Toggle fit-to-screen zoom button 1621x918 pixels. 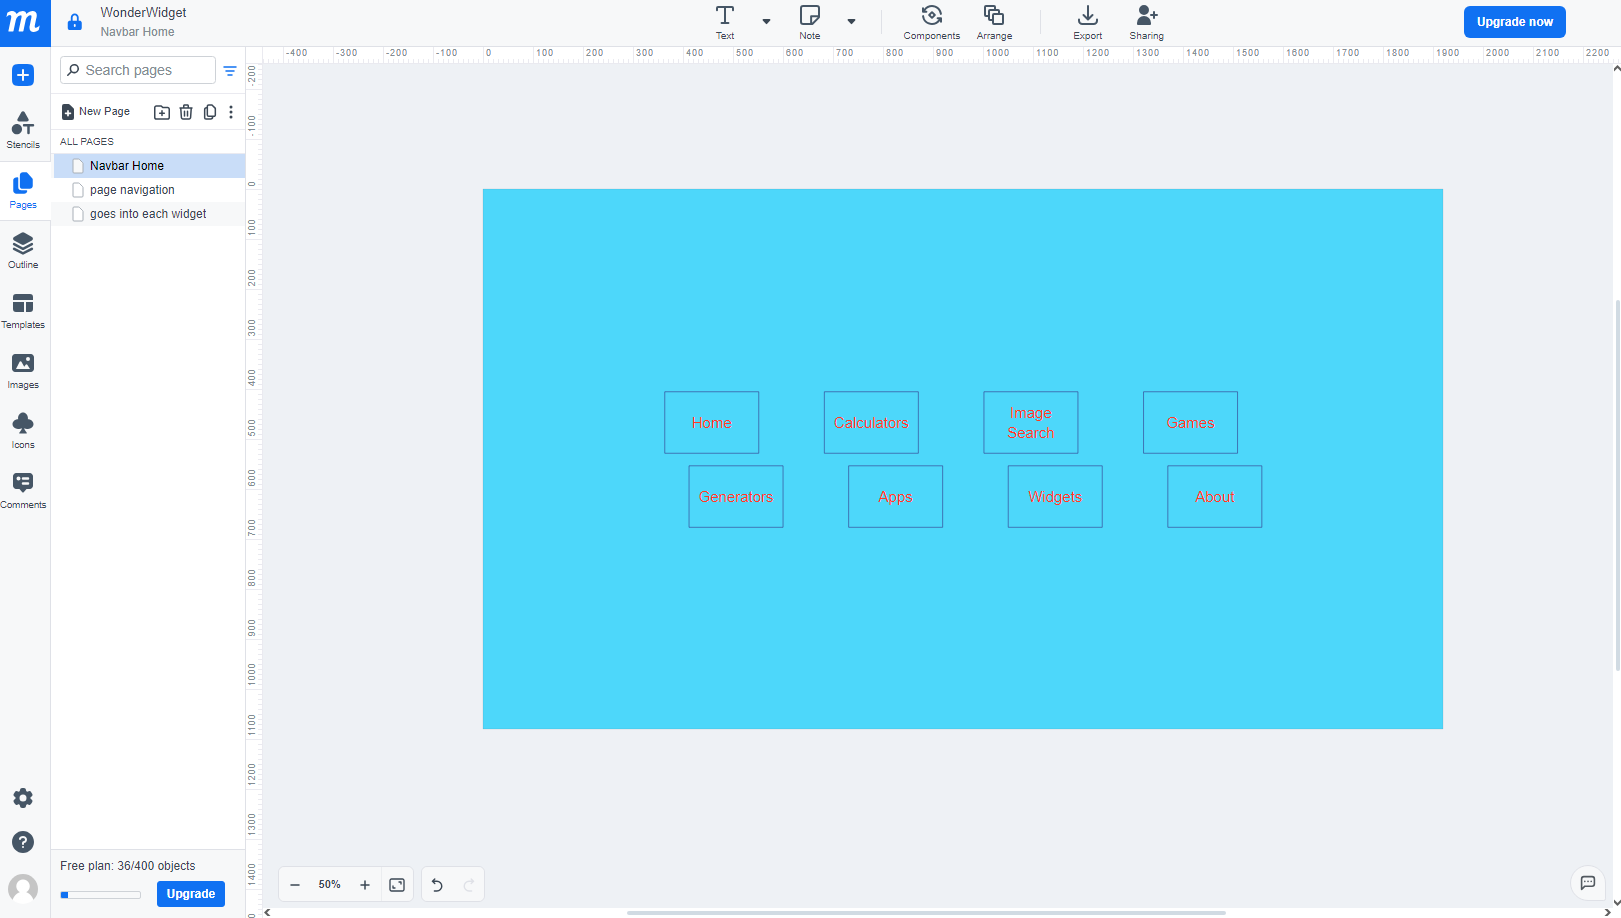pyautogui.click(x=397, y=885)
